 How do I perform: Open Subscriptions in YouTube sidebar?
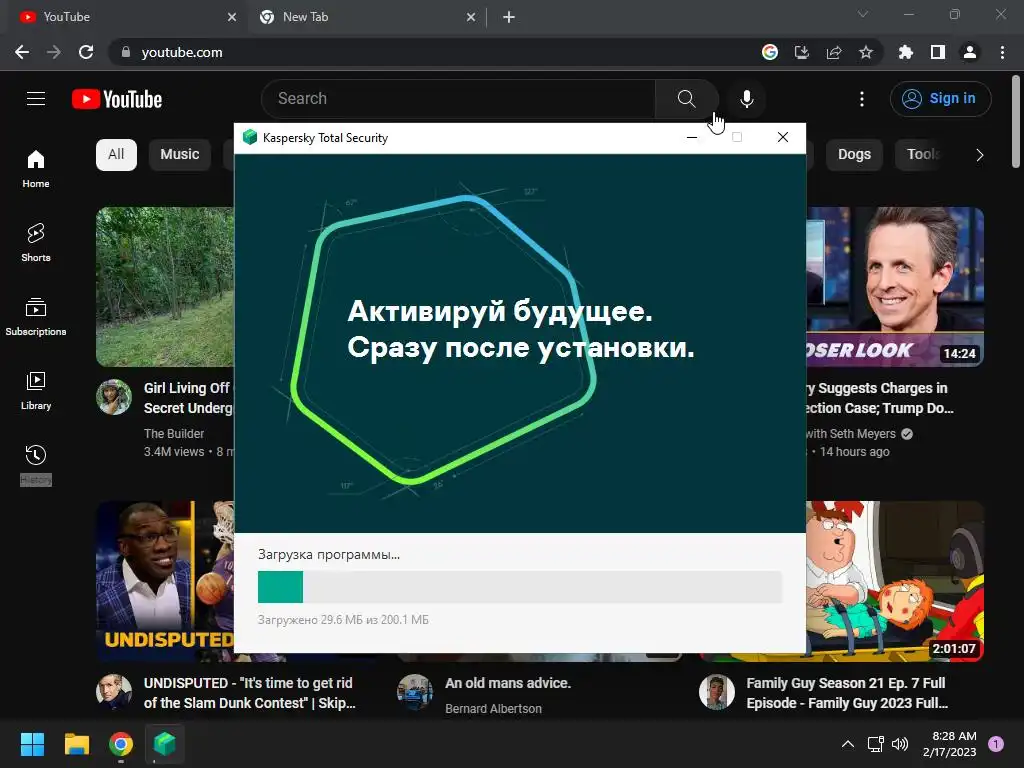click(36, 317)
